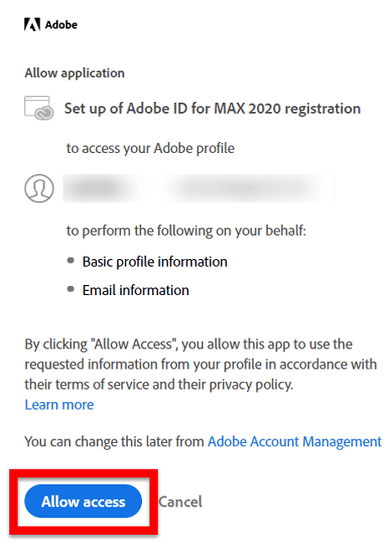
Task: Click the Cancel button
Action: tap(180, 502)
